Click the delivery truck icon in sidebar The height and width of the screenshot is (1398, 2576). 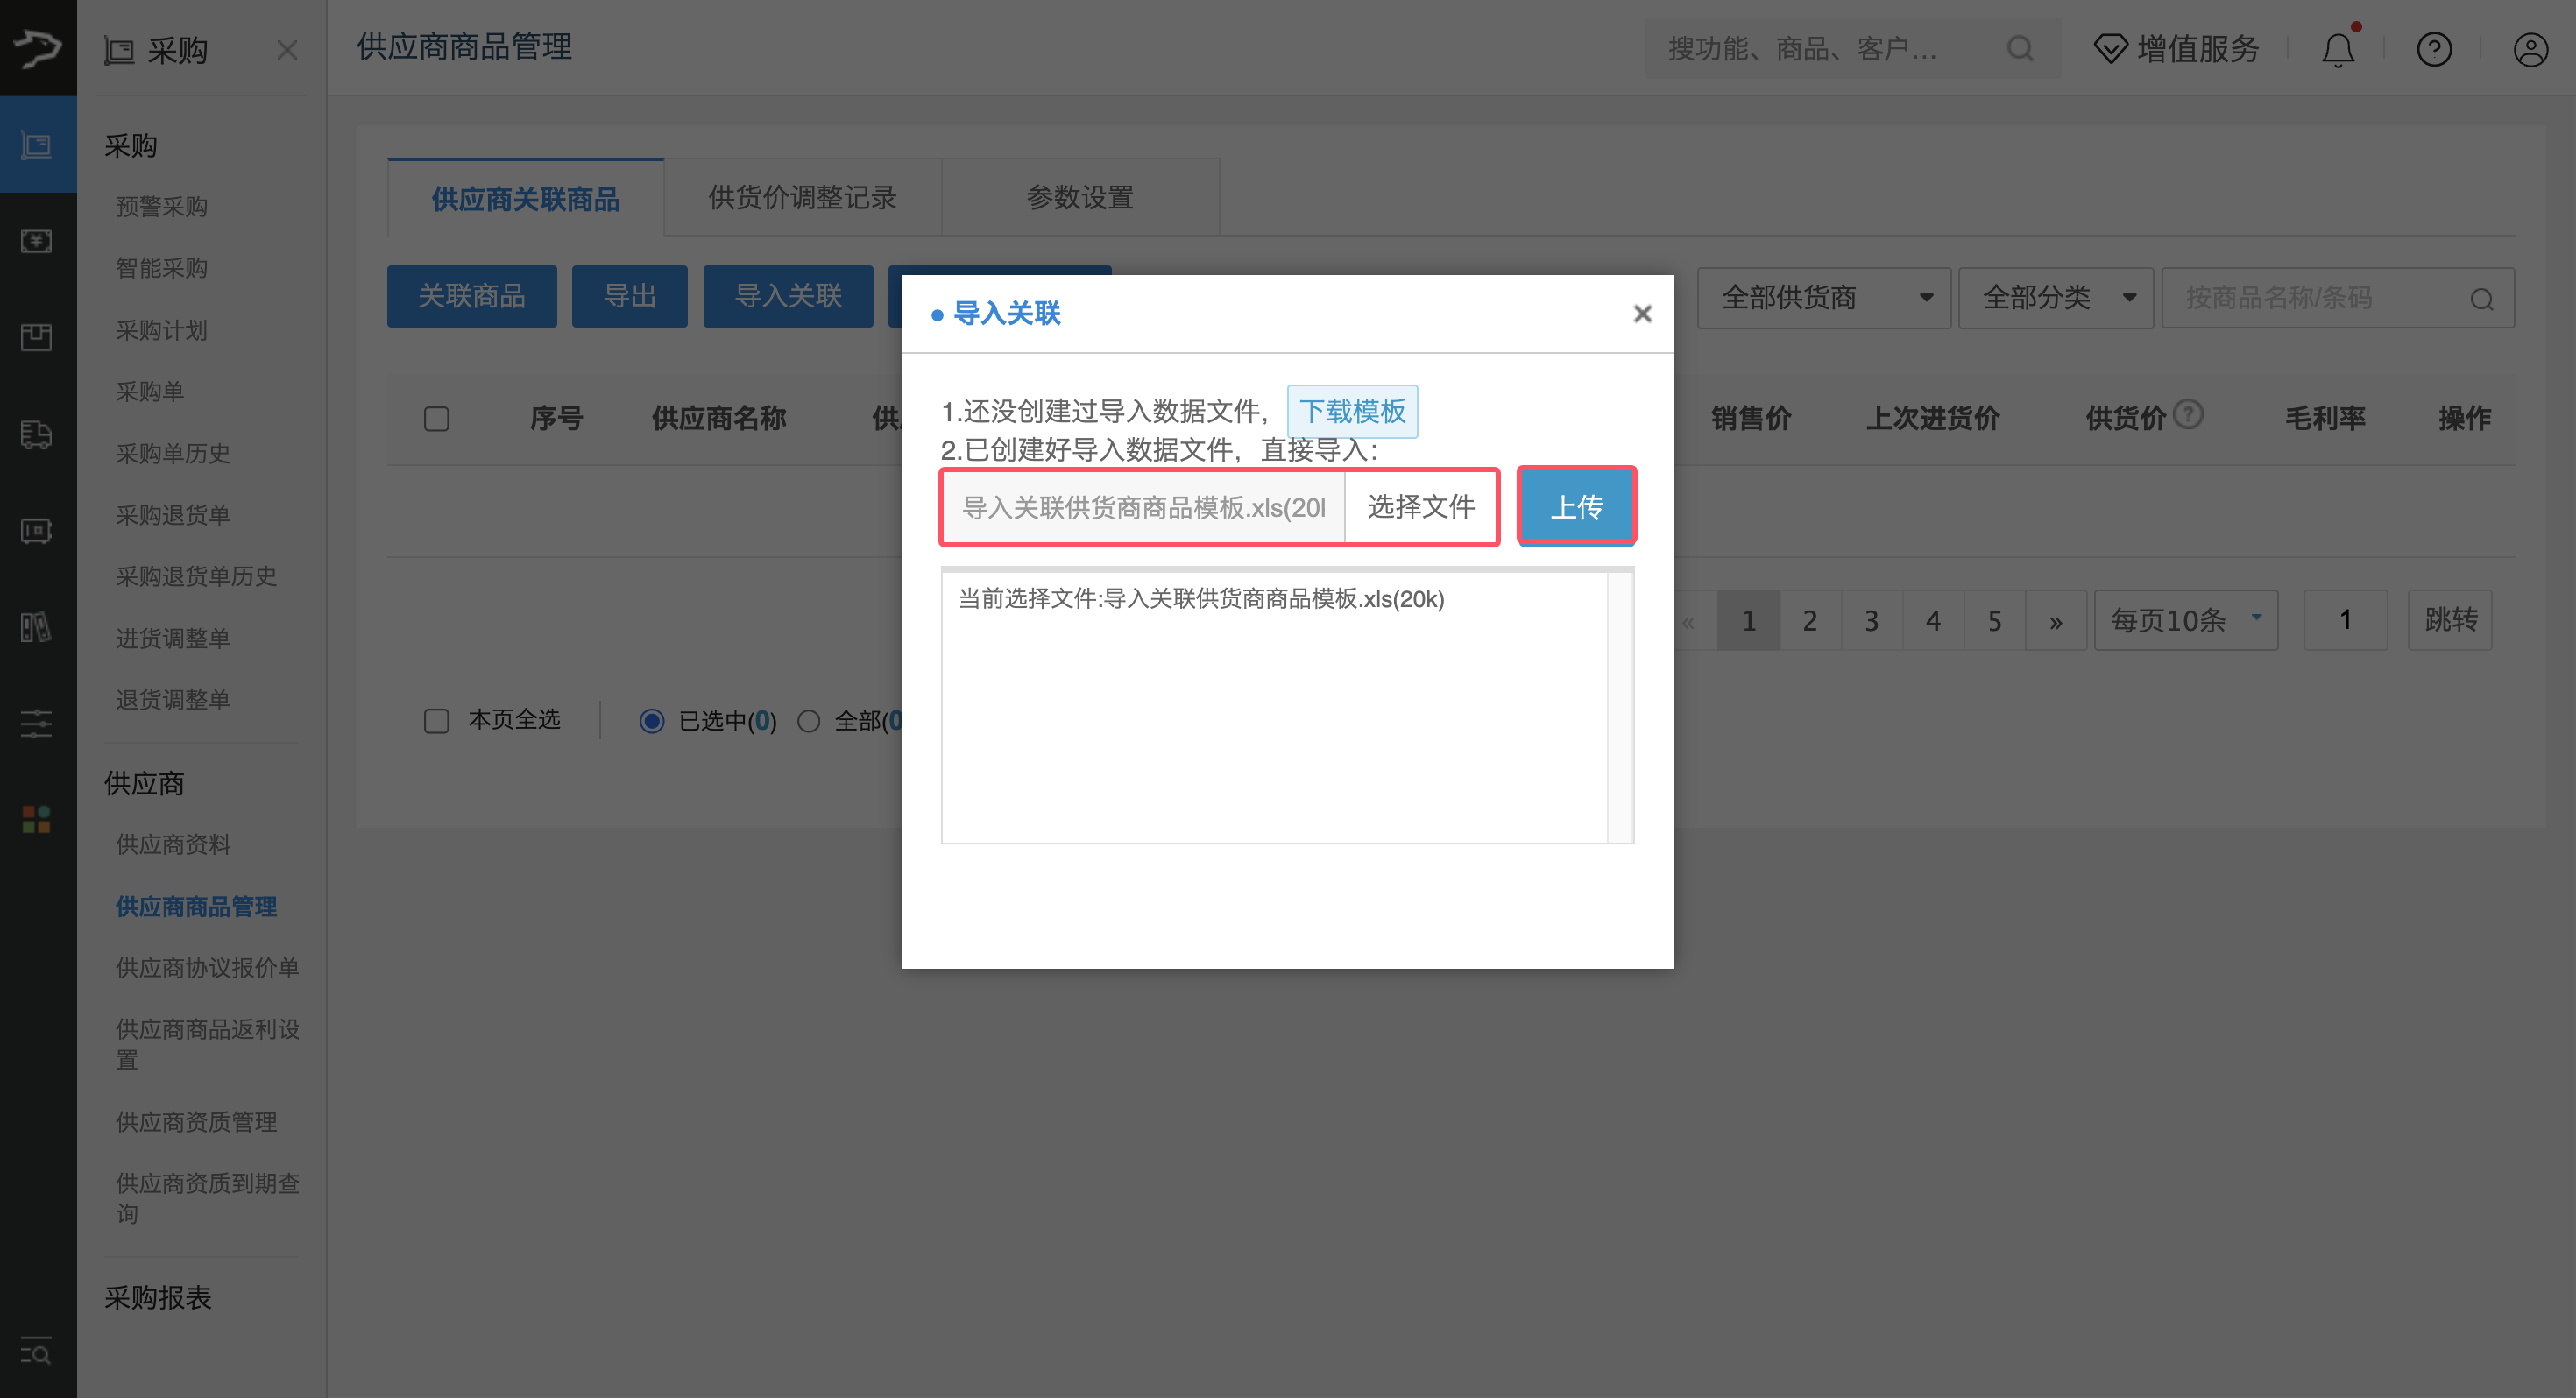tap(37, 435)
